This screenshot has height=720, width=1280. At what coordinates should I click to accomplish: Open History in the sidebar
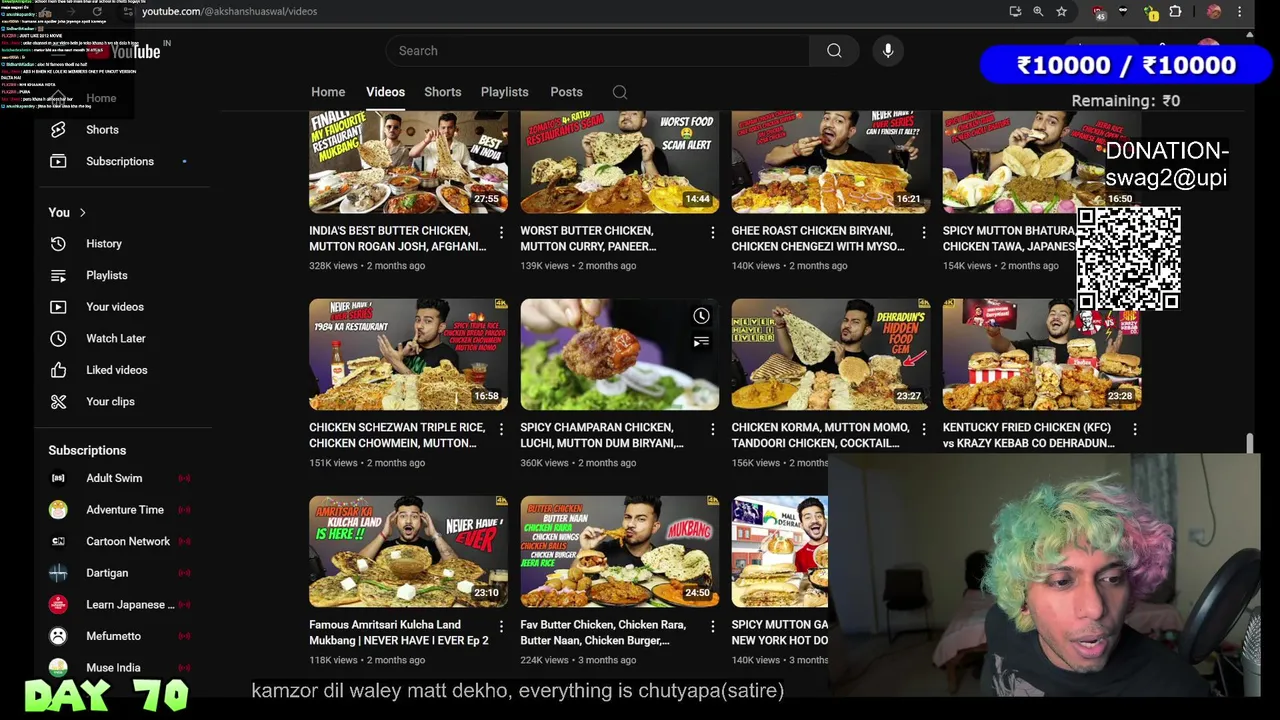(104, 243)
